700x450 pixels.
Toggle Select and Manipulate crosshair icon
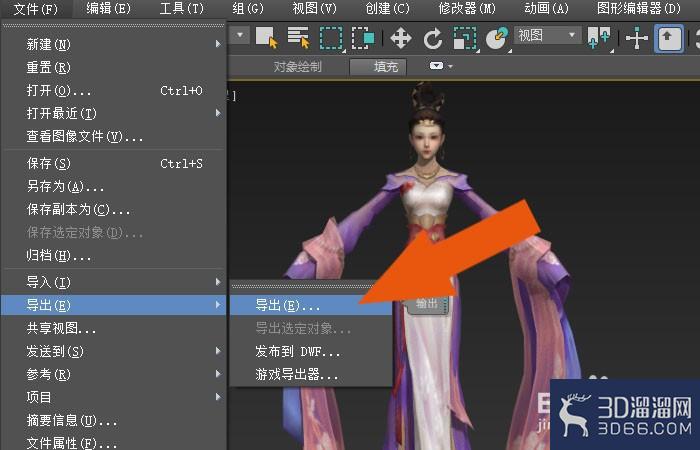point(637,38)
